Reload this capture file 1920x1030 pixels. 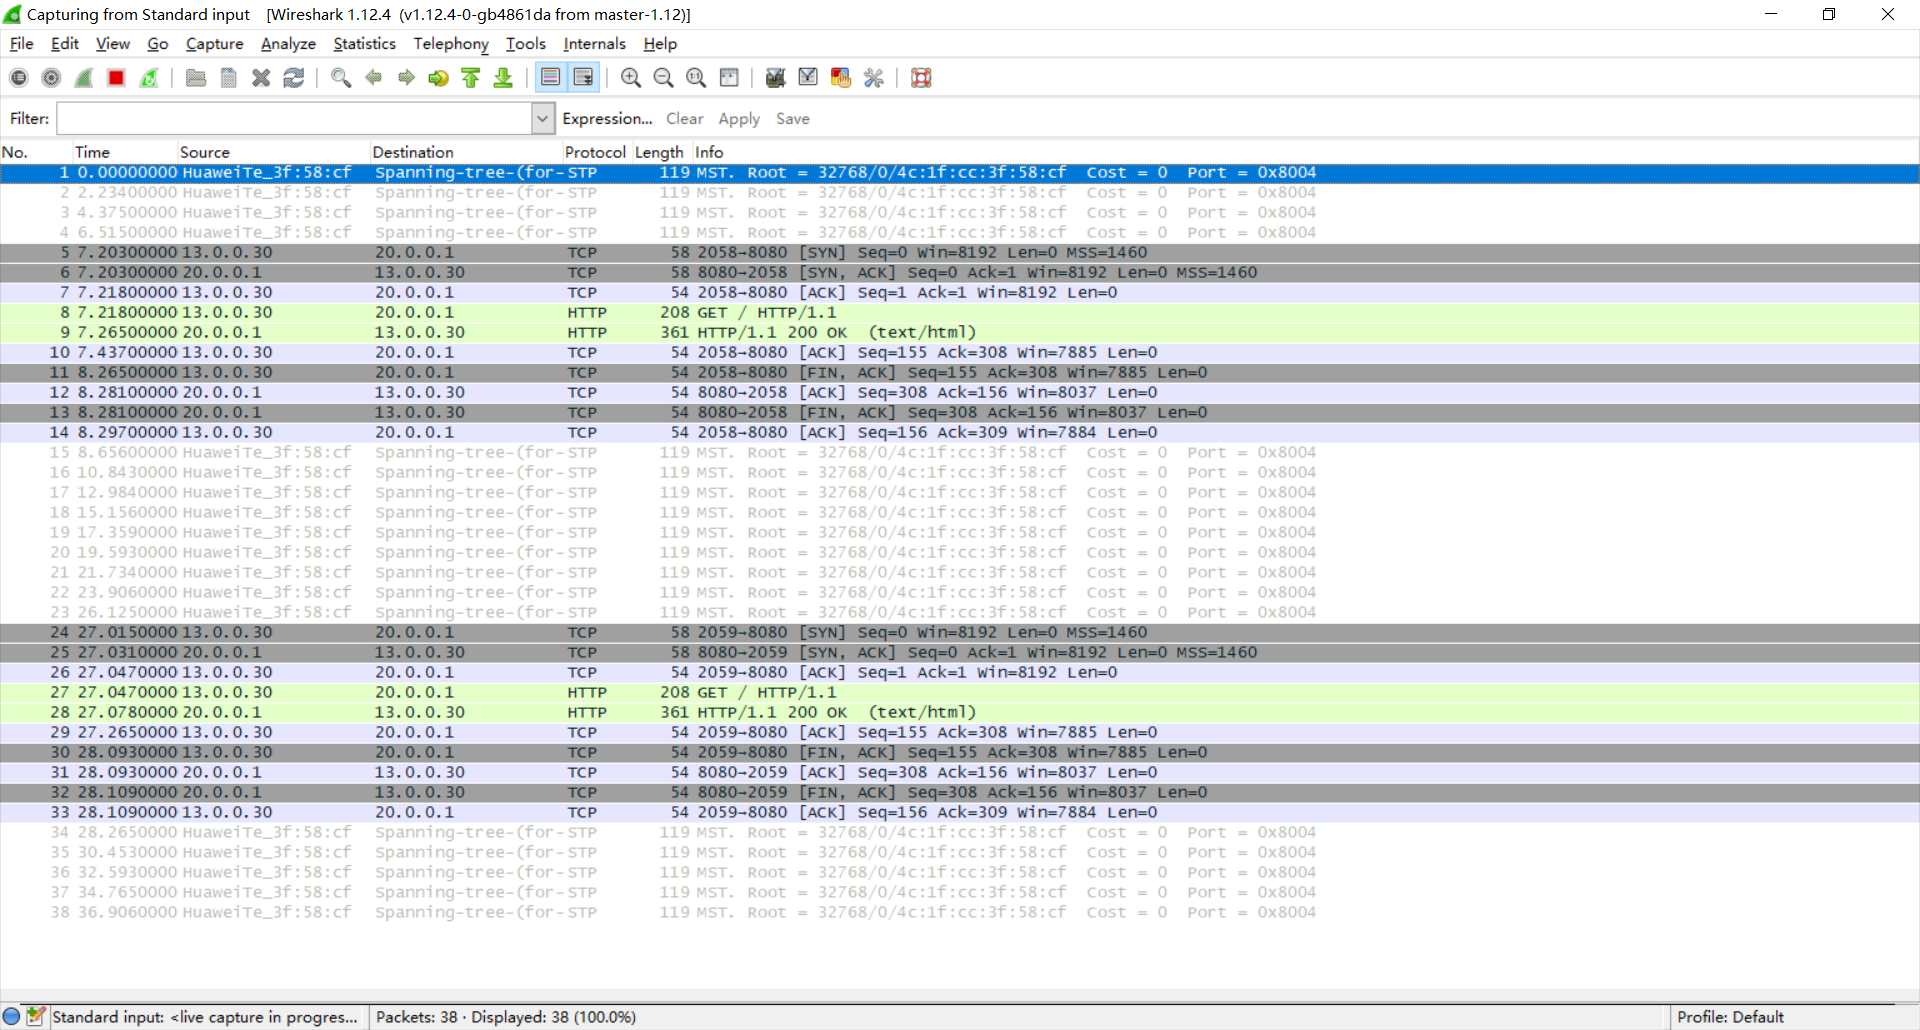[294, 78]
